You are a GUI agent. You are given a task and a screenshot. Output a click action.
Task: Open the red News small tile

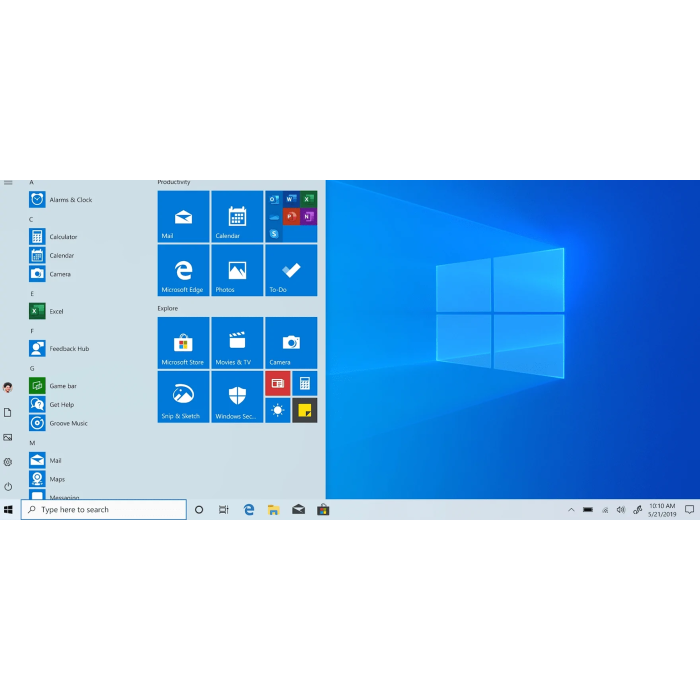278,383
